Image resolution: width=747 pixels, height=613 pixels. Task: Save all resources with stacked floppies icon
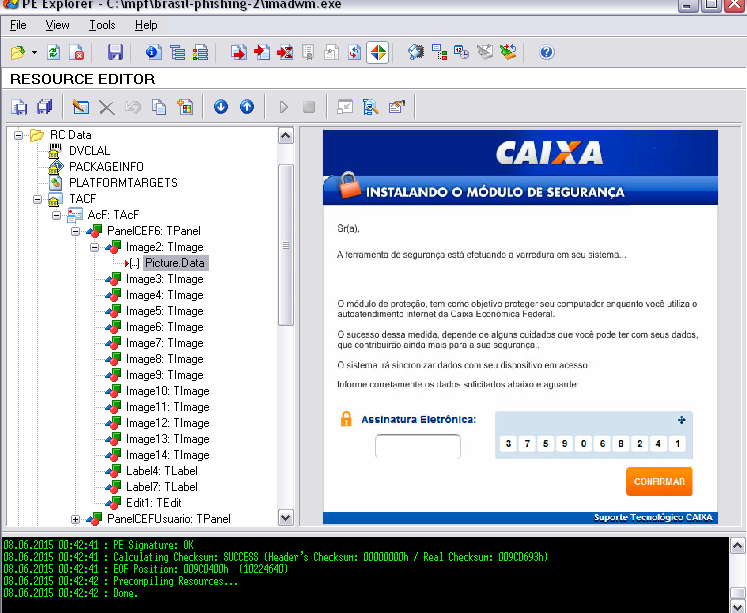click(x=45, y=107)
